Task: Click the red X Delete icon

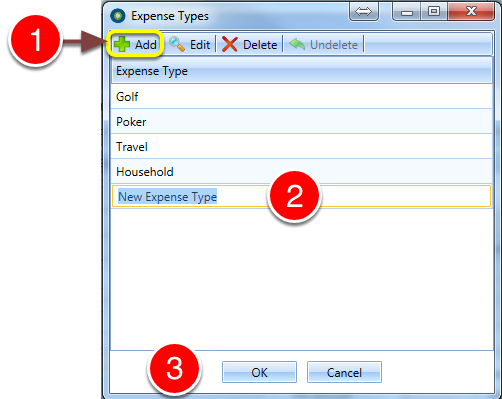Action: click(230, 44)
